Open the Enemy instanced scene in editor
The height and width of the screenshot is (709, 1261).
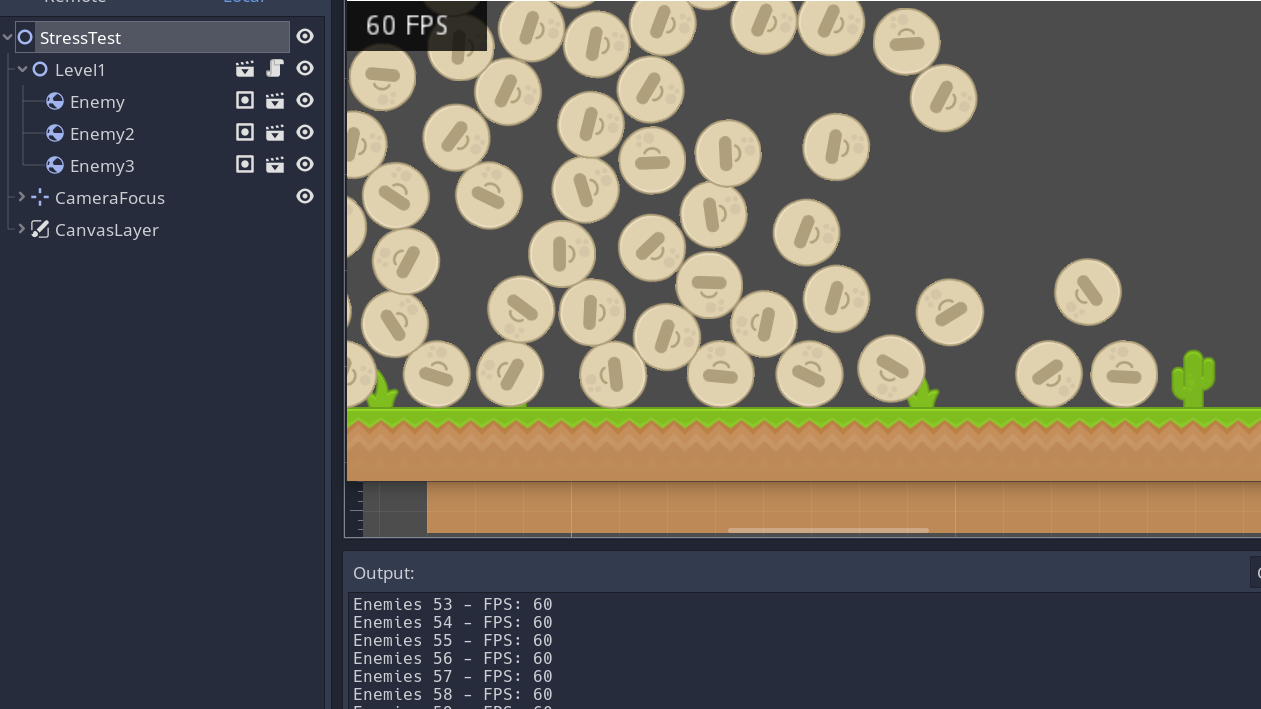tap(275, 101)
